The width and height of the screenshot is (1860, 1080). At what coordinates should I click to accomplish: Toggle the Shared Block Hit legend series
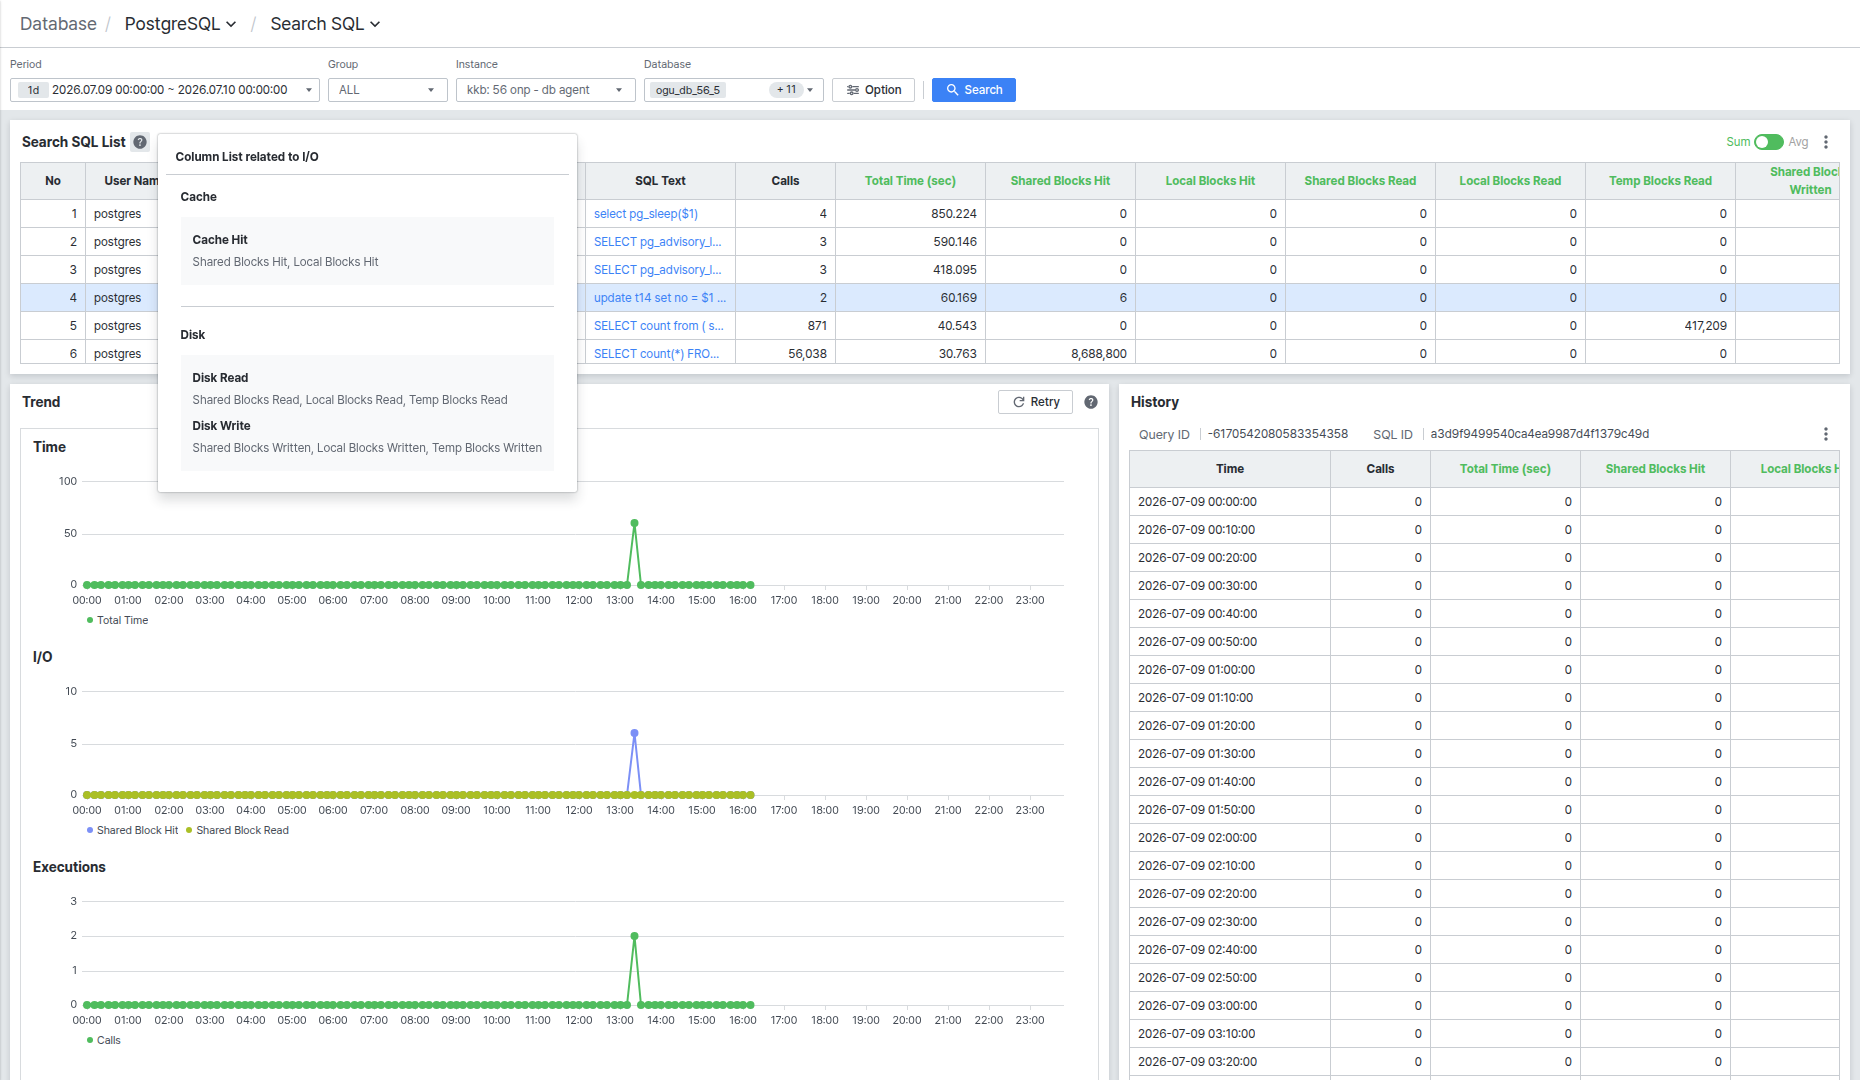click(x=132, y=830)
